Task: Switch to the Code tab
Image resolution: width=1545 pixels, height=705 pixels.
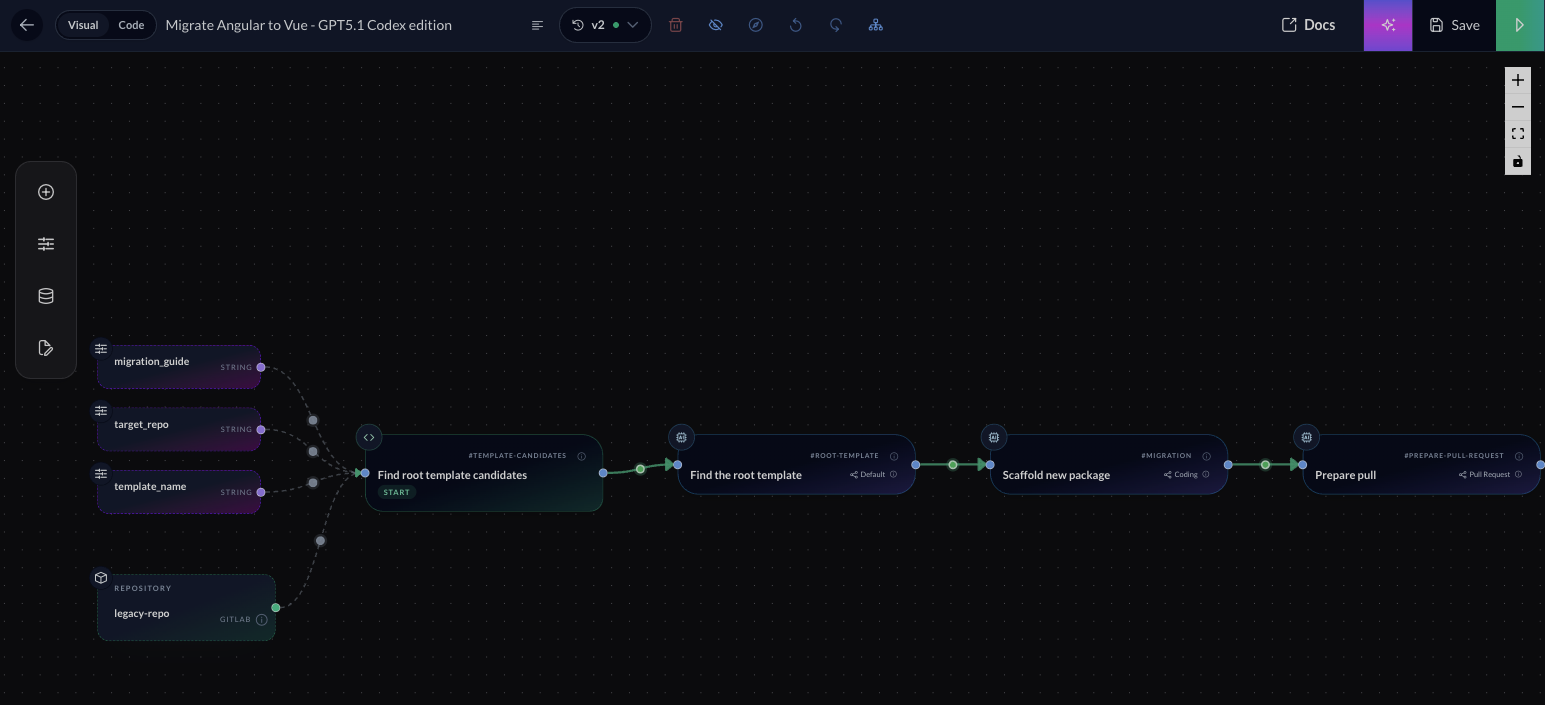Action: 129,25
